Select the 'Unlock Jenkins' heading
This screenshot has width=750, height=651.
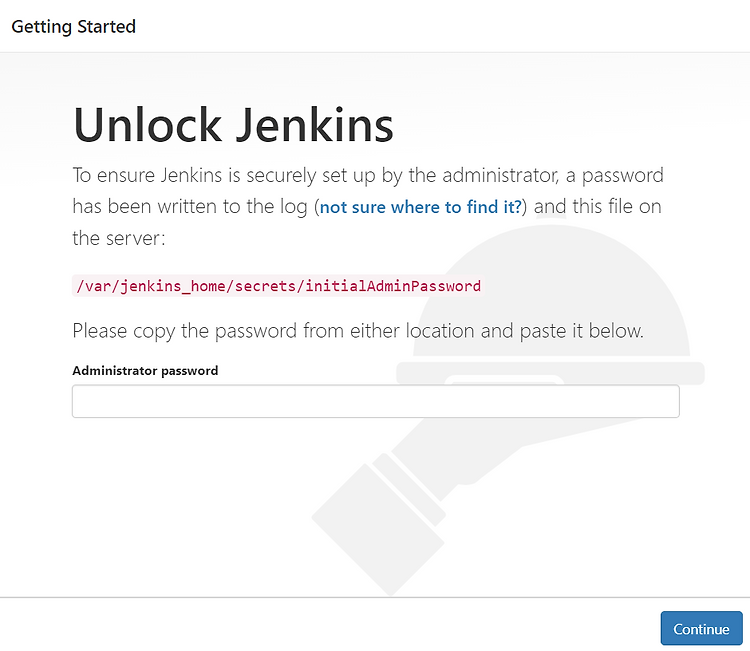233,125
